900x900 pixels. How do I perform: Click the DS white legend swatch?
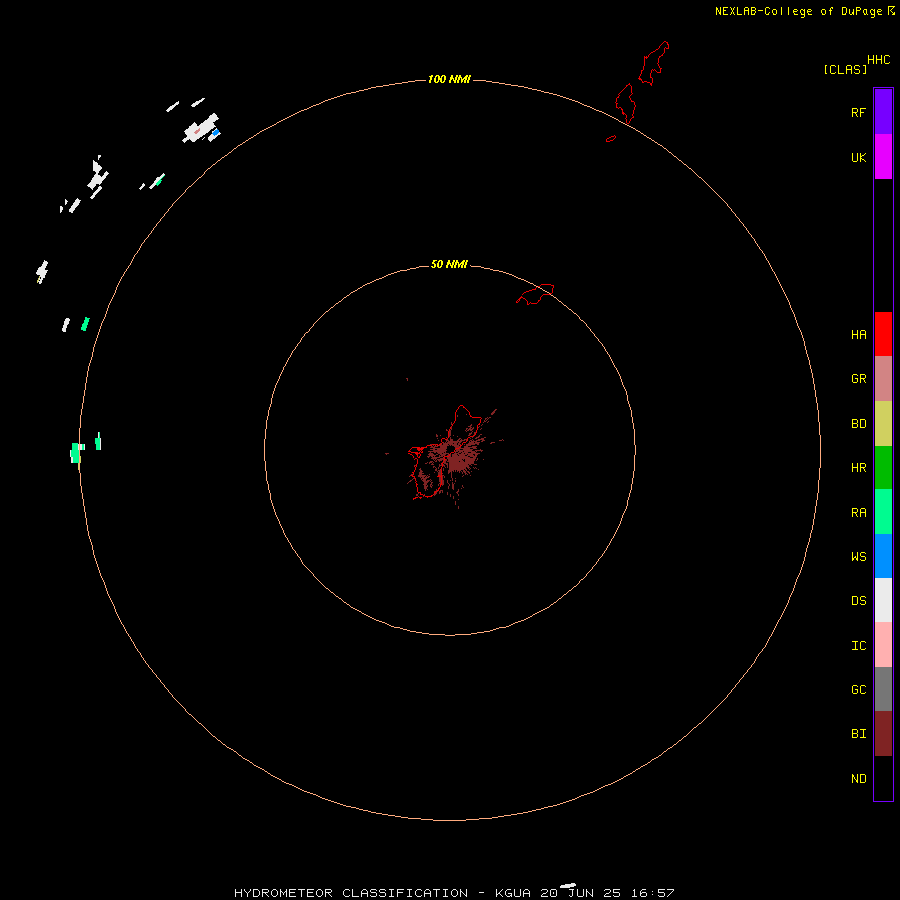click(x=883, y=600)
